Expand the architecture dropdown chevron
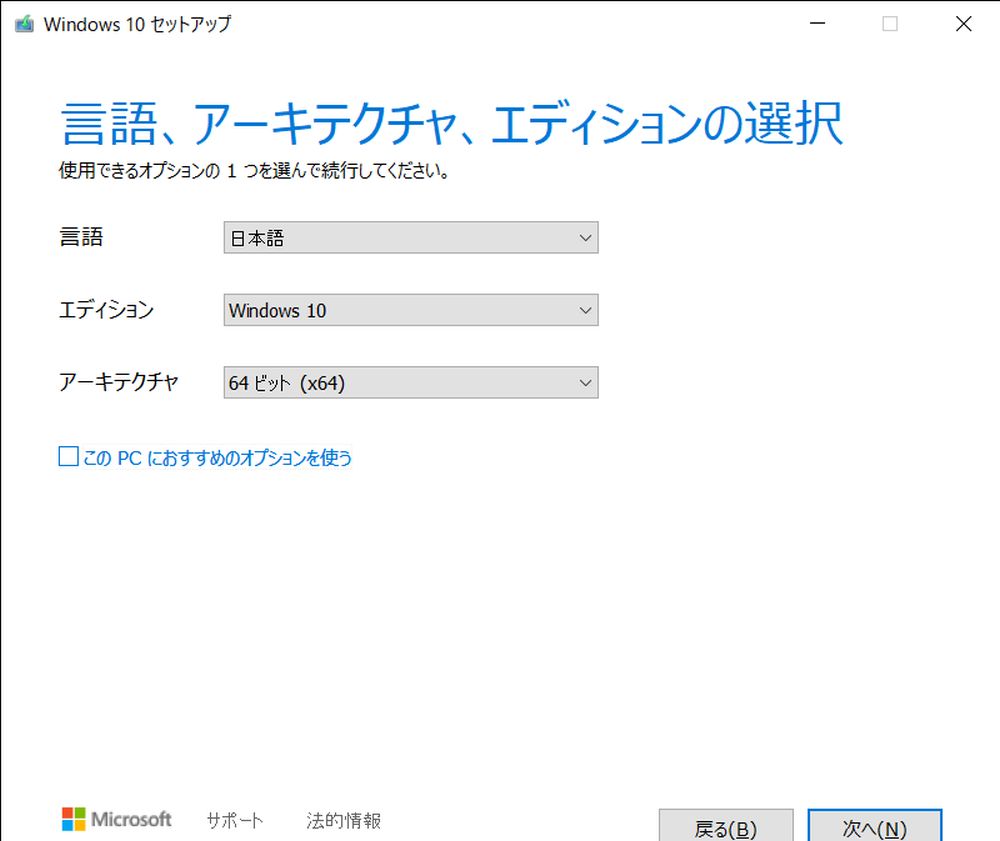This screenshot has height=841, width=1000. pos(586,382)
